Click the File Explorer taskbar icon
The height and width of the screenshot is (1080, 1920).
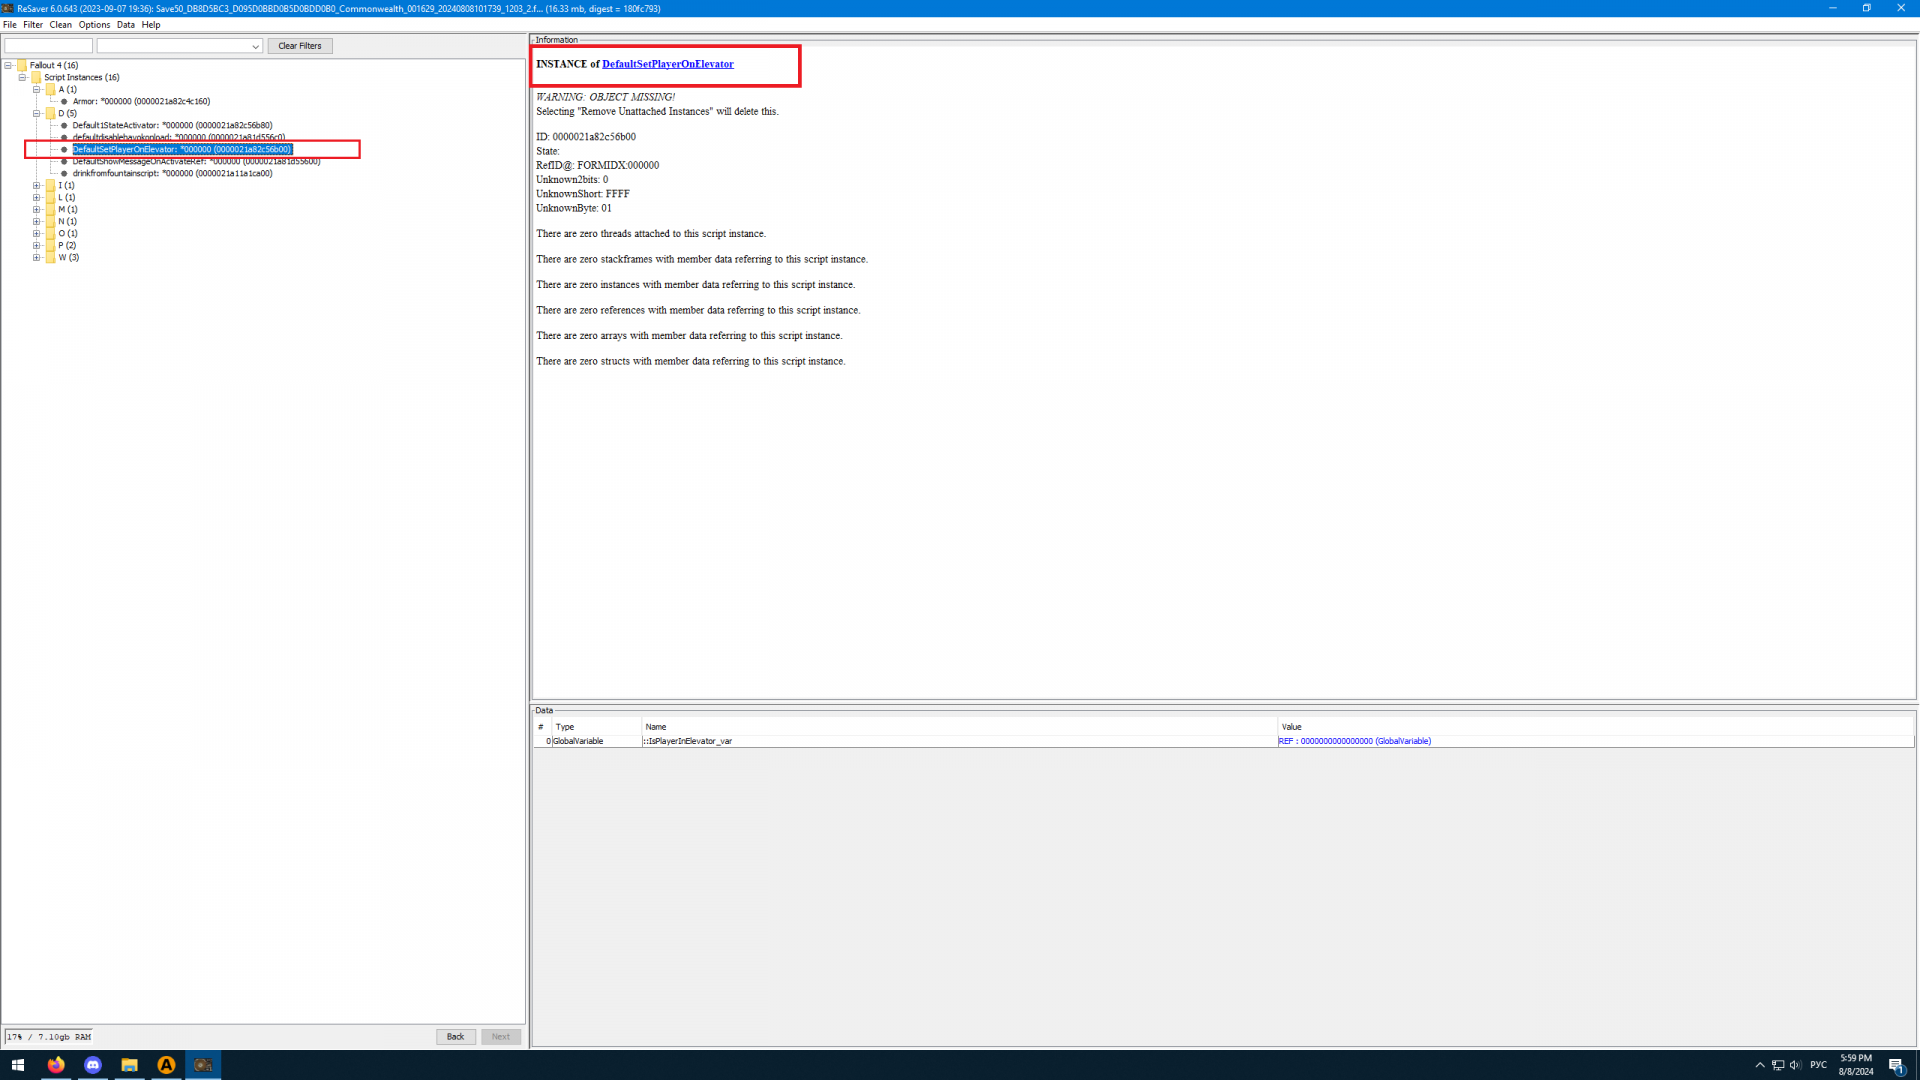point(129,1065)
